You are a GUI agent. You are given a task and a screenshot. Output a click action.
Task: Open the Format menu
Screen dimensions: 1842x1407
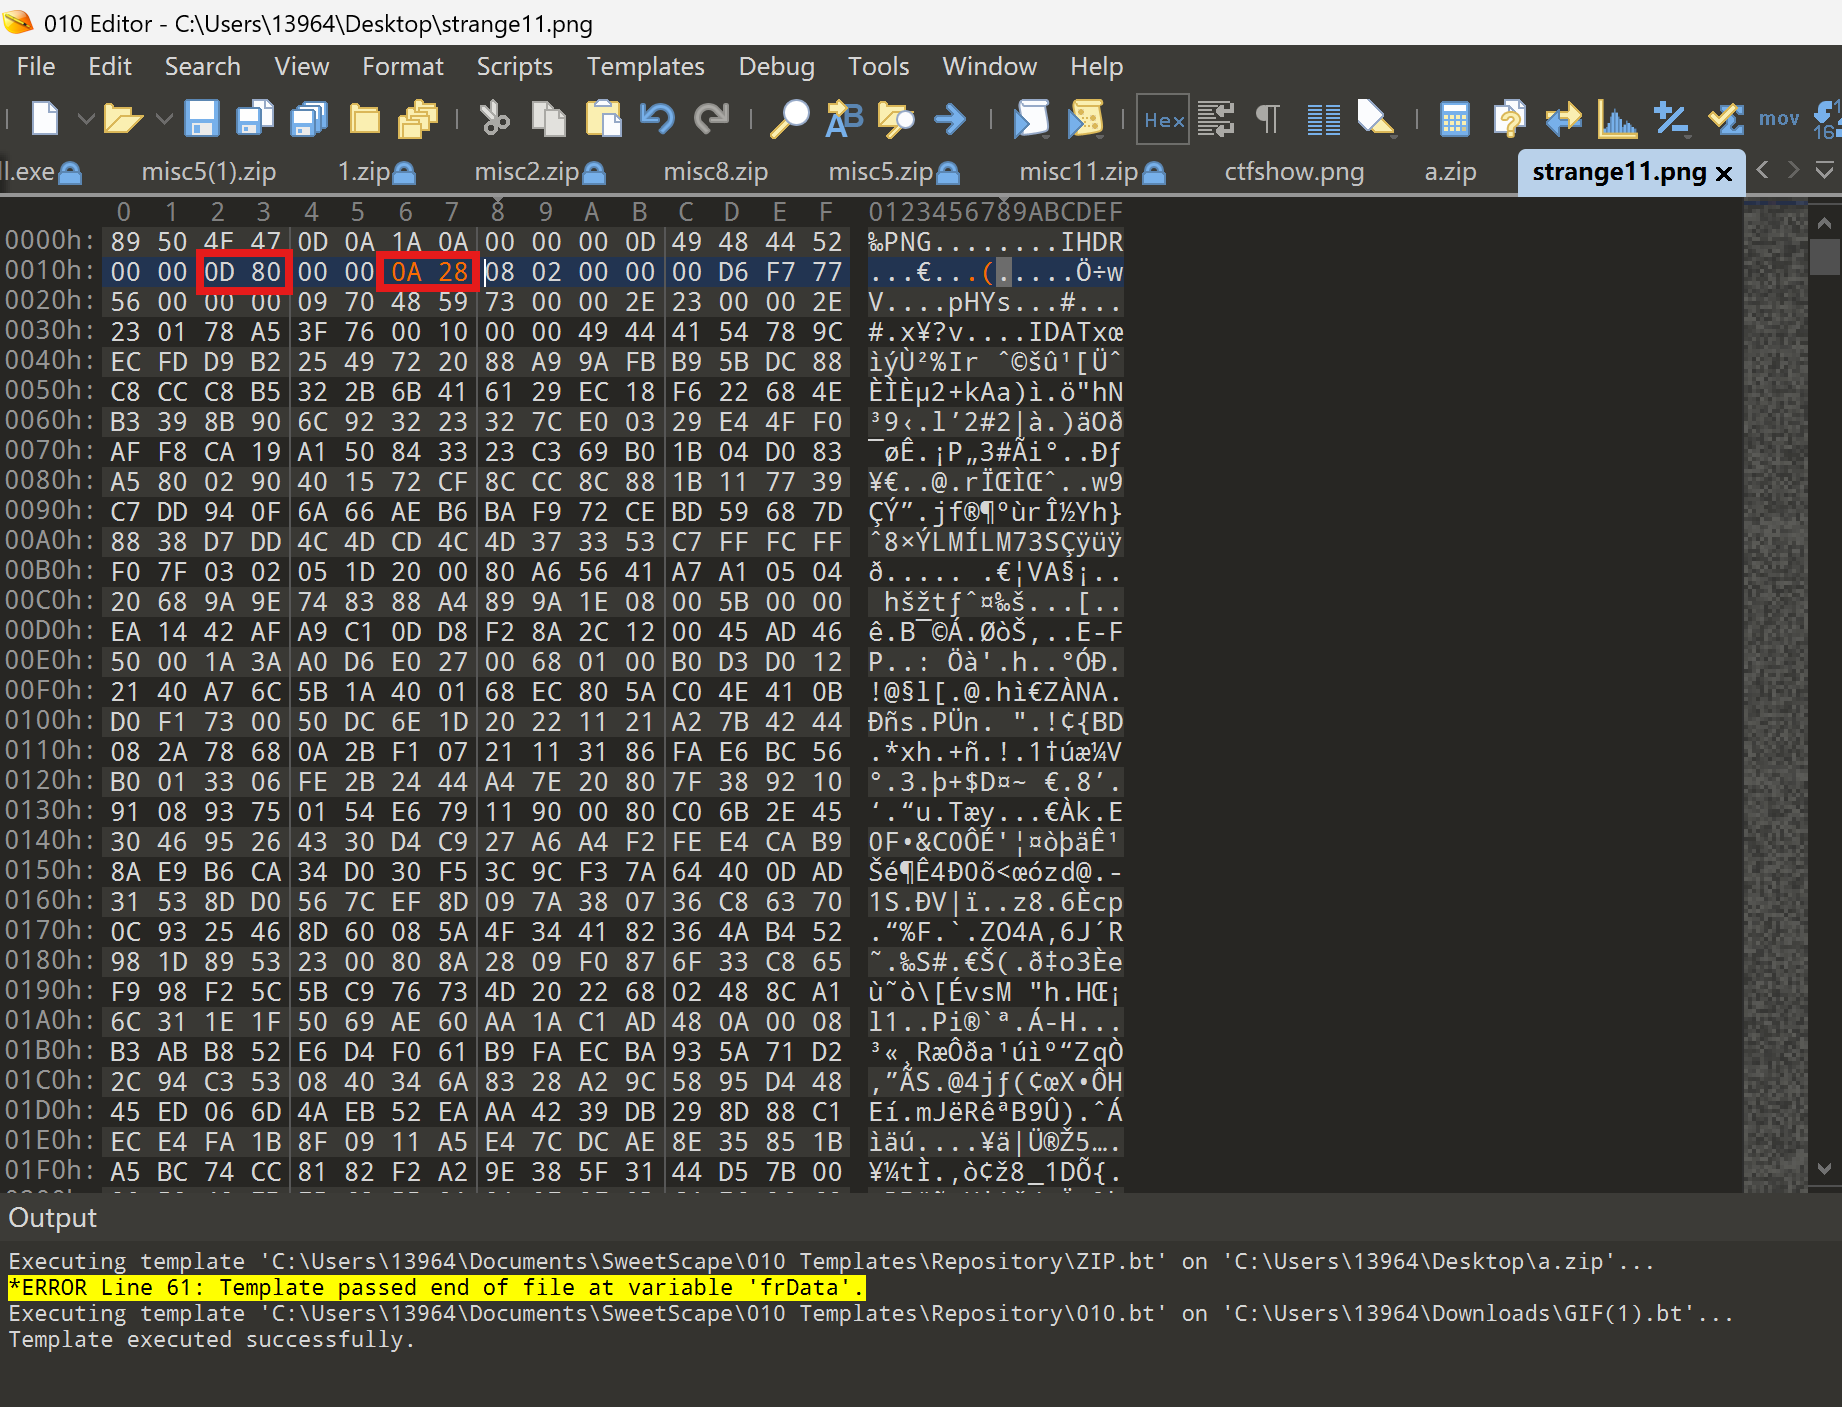click(x=403, y=67)
